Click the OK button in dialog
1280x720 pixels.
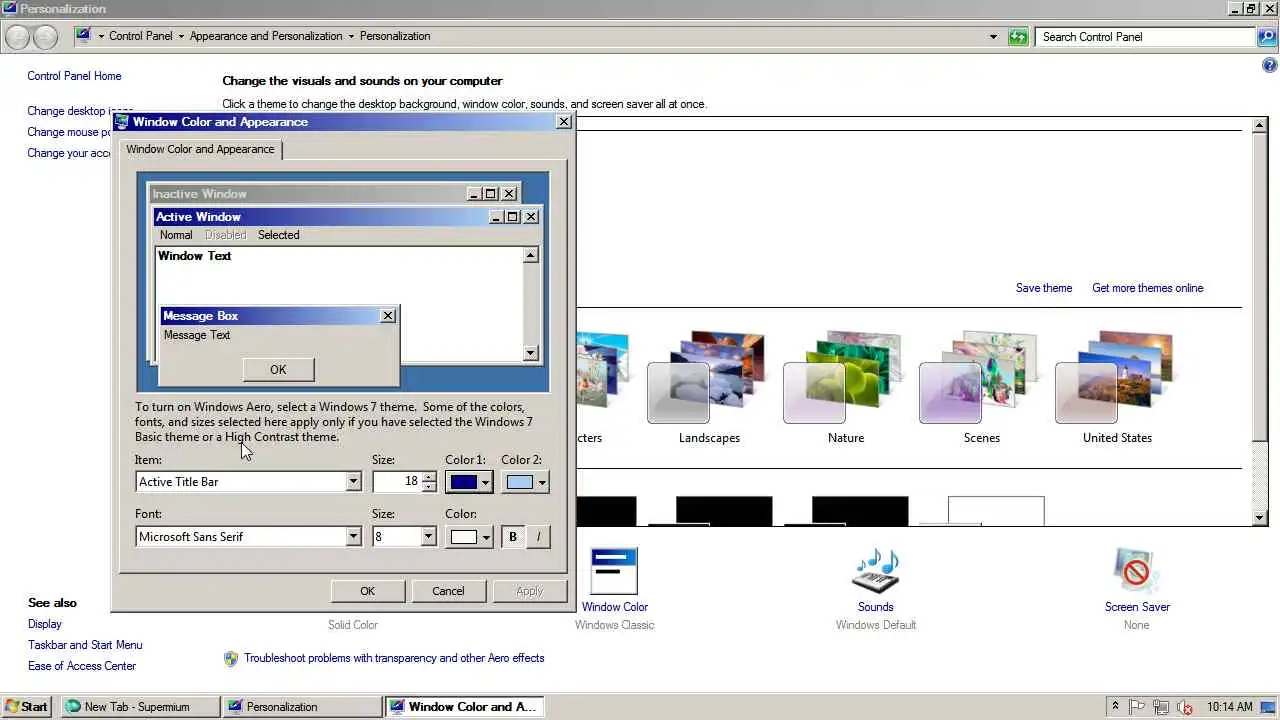367,591
